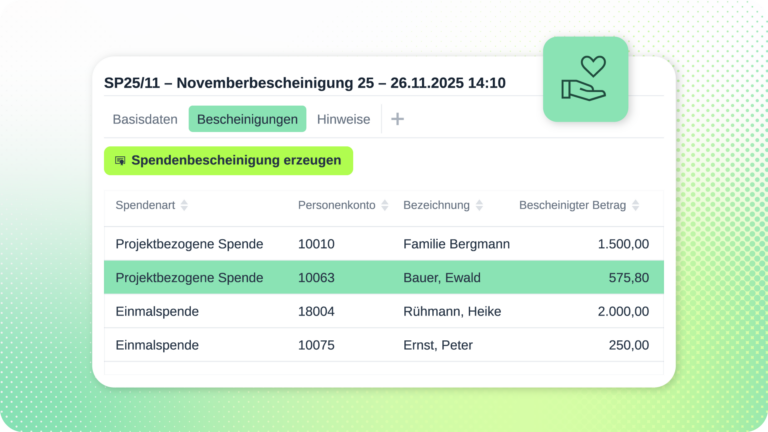
Task: Click the Spendenart column header
Action: click(145, 205)
